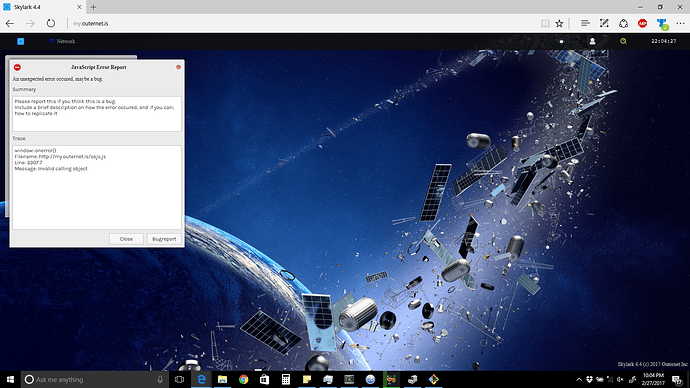Viewport: 690px width, 388px height.
Task: Open the Action Center notification icon
Action: coord(677,379)
